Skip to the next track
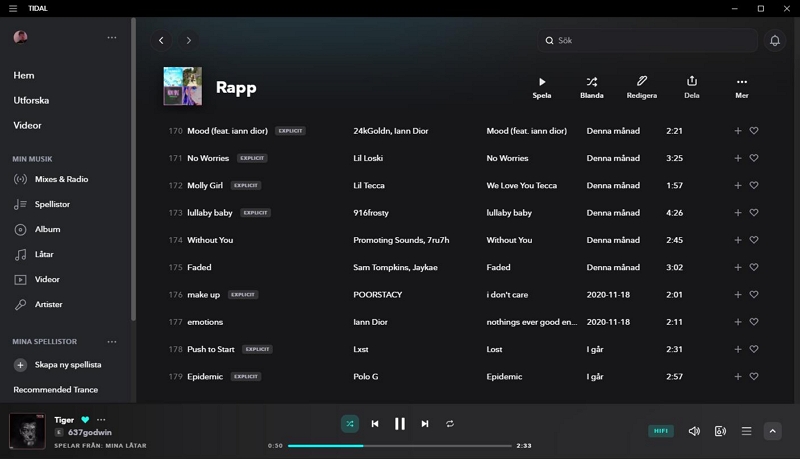800x459 pixels. (425, 424)
